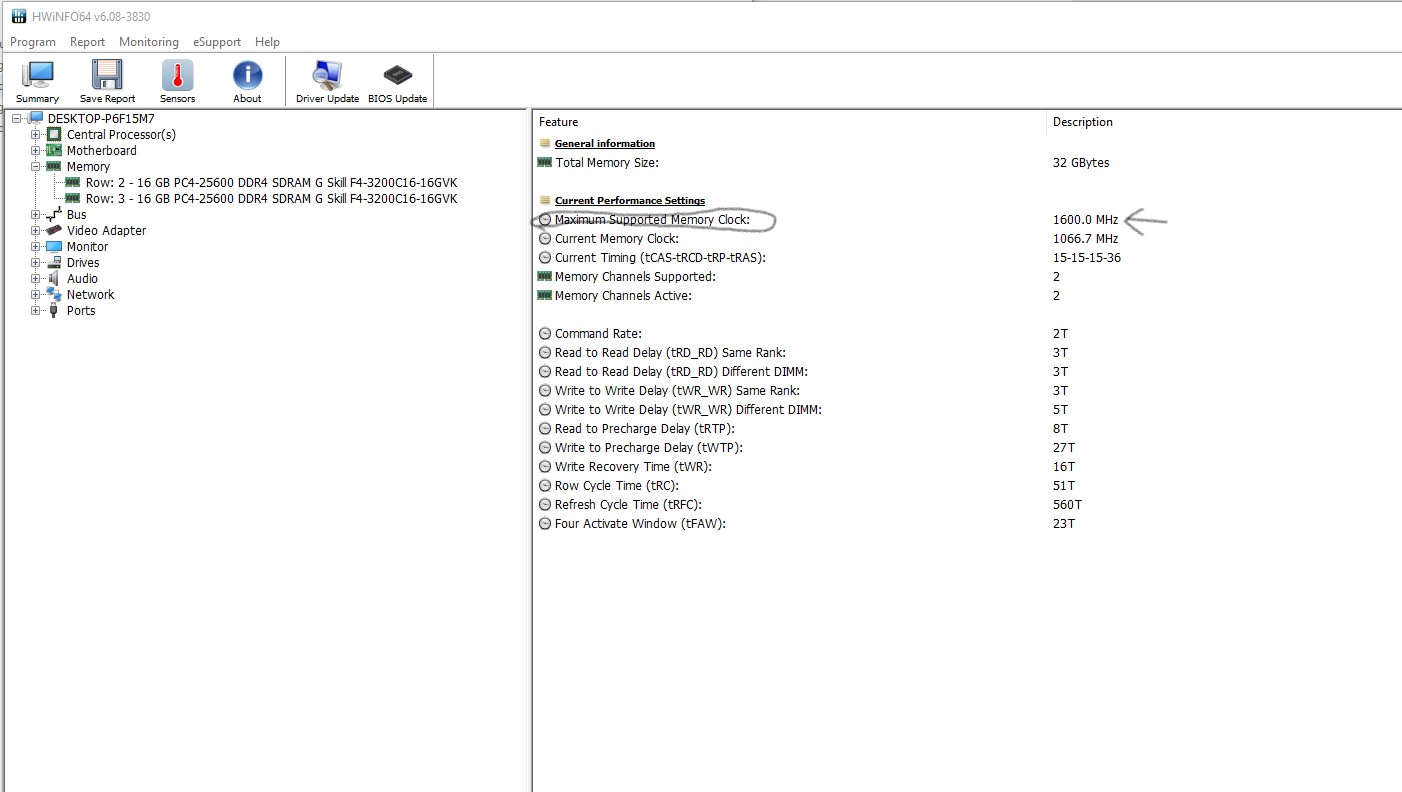Image resolution: width=1402 pixels, height=792 pixels.
Task: Click the Total Memory Size row icon
Action: [x=544, y=162]
